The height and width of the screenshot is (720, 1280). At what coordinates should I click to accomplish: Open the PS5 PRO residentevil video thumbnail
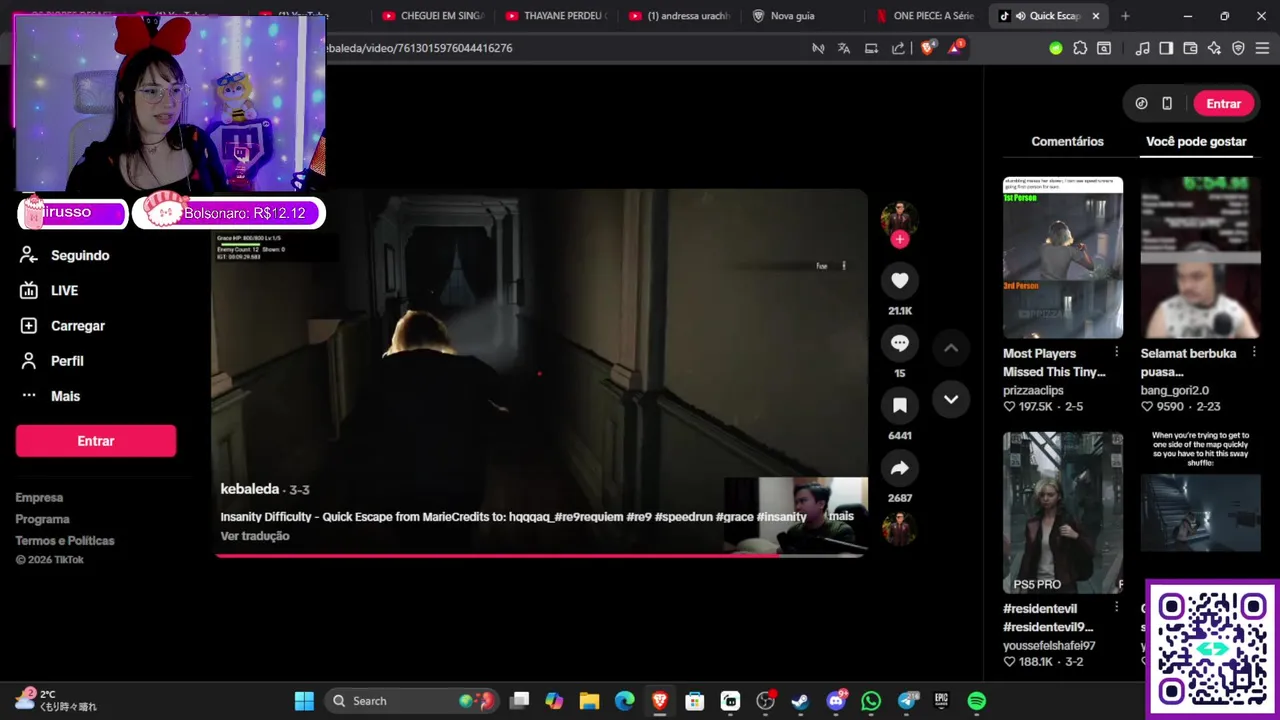pyautogui.click(x=1063, y=513)
